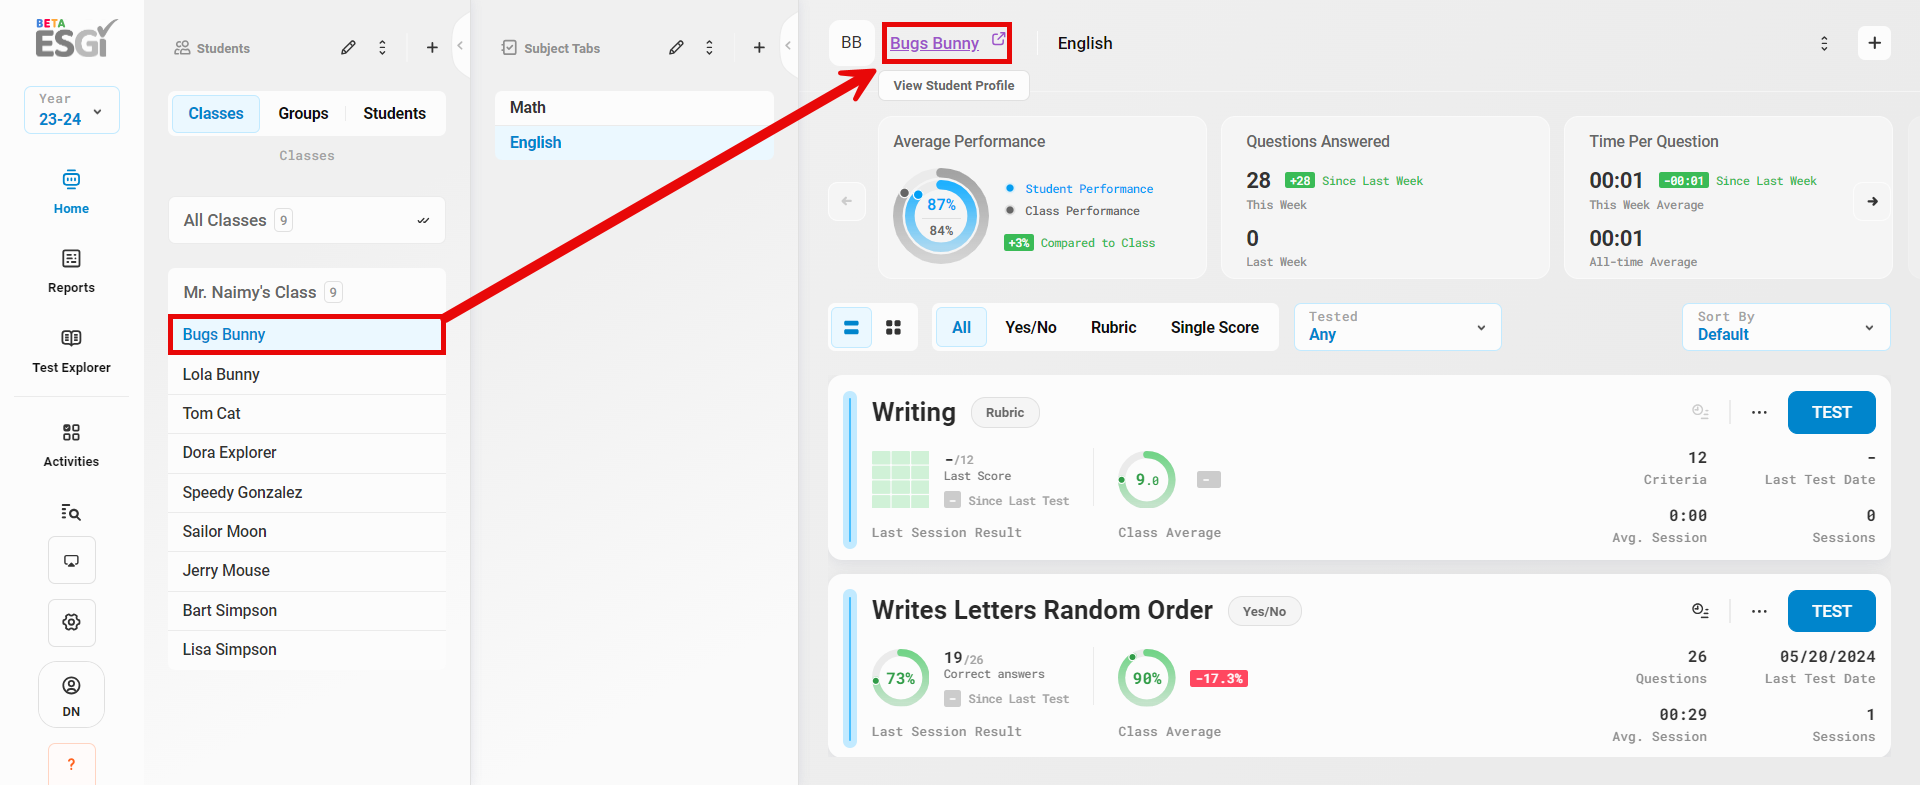
Task: Select Bugs Bunny in student list
Action: point(307,334)
